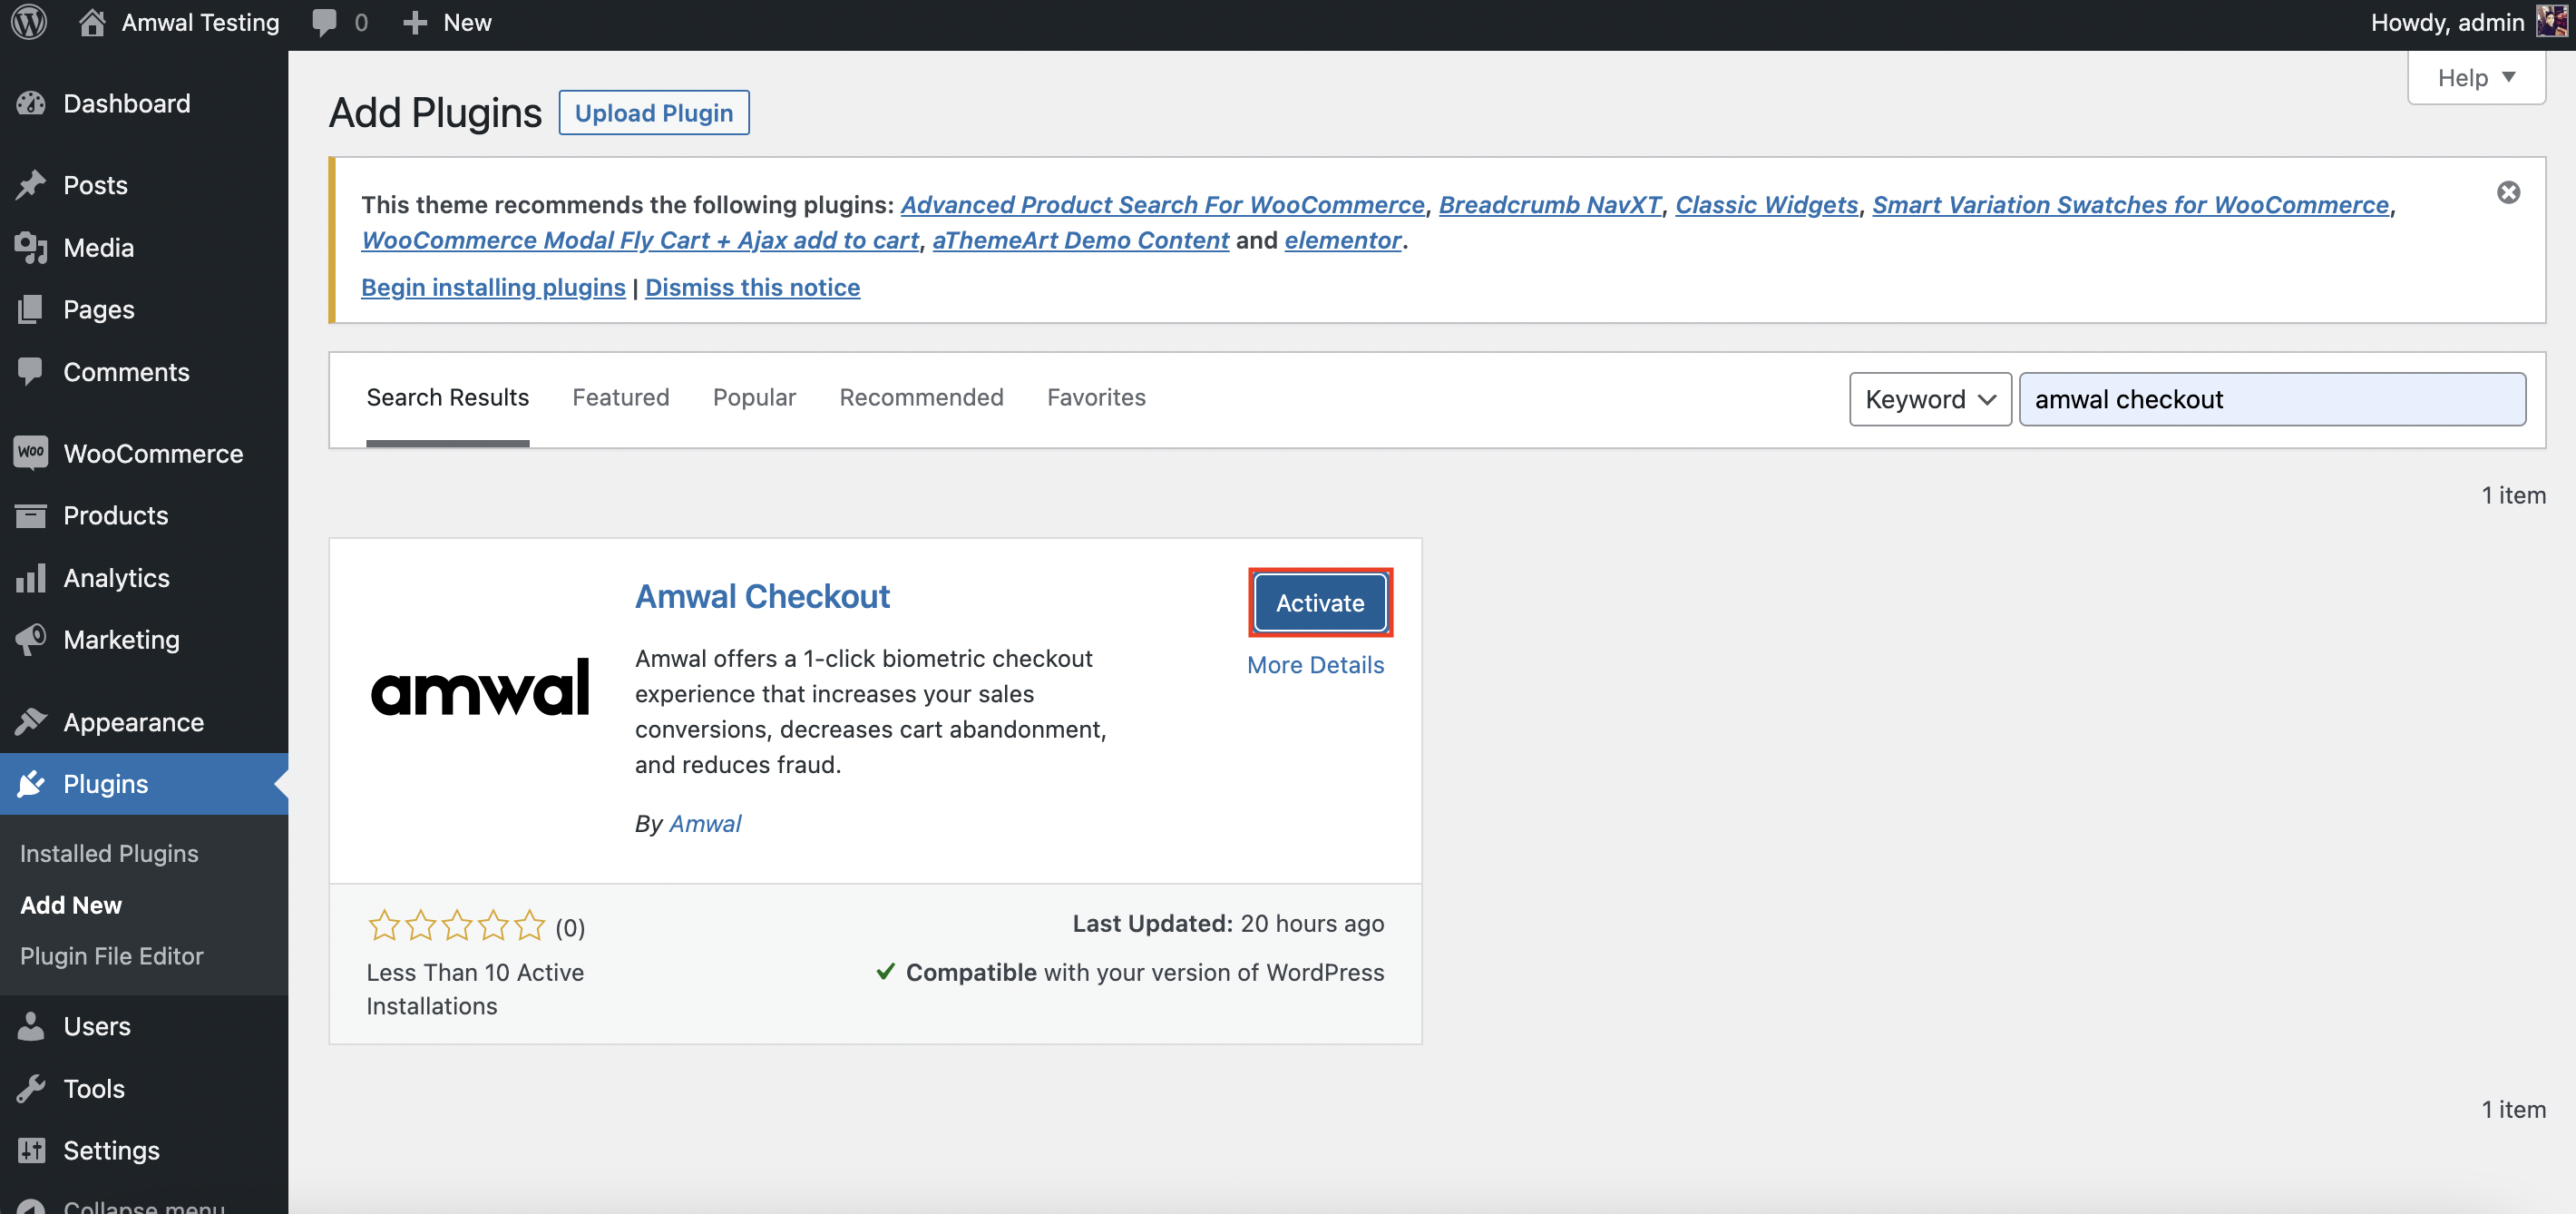Click the admin avatar in the top bar

[2551, 22]
